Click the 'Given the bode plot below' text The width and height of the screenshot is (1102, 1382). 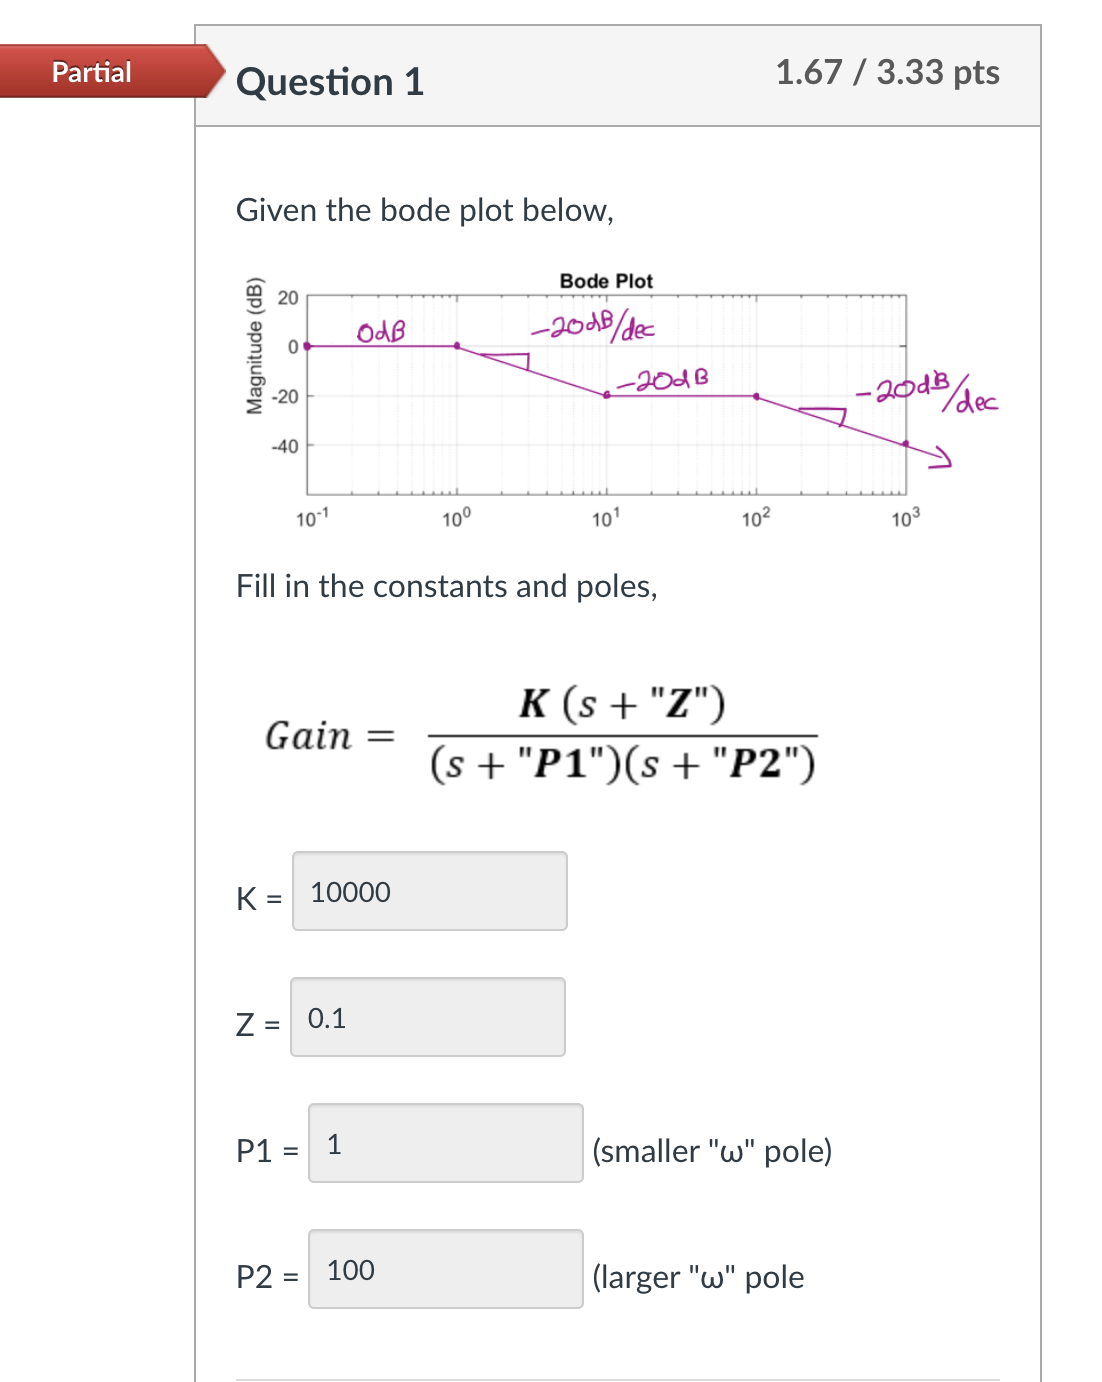point(424,210)
